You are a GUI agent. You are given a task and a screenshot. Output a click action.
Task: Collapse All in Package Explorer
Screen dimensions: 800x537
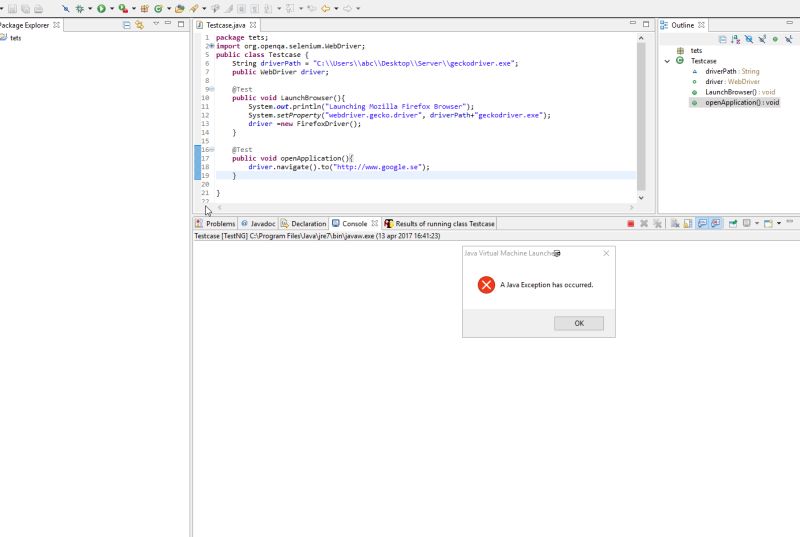pyautogui.click(x=127, y=24)
